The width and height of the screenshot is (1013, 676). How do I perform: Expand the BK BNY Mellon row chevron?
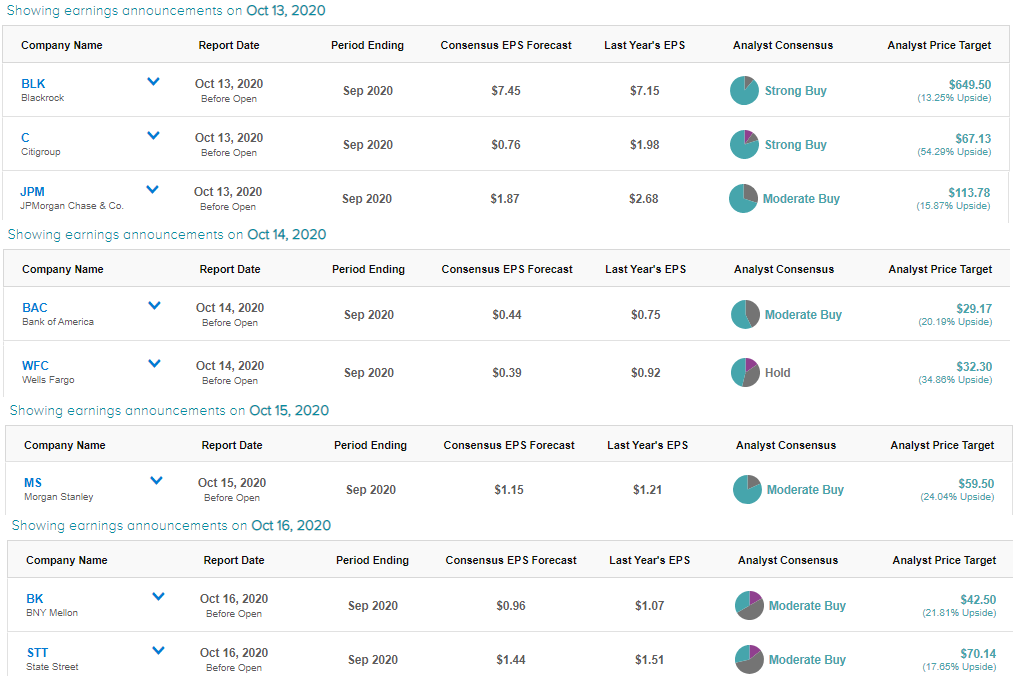point(158,597)
